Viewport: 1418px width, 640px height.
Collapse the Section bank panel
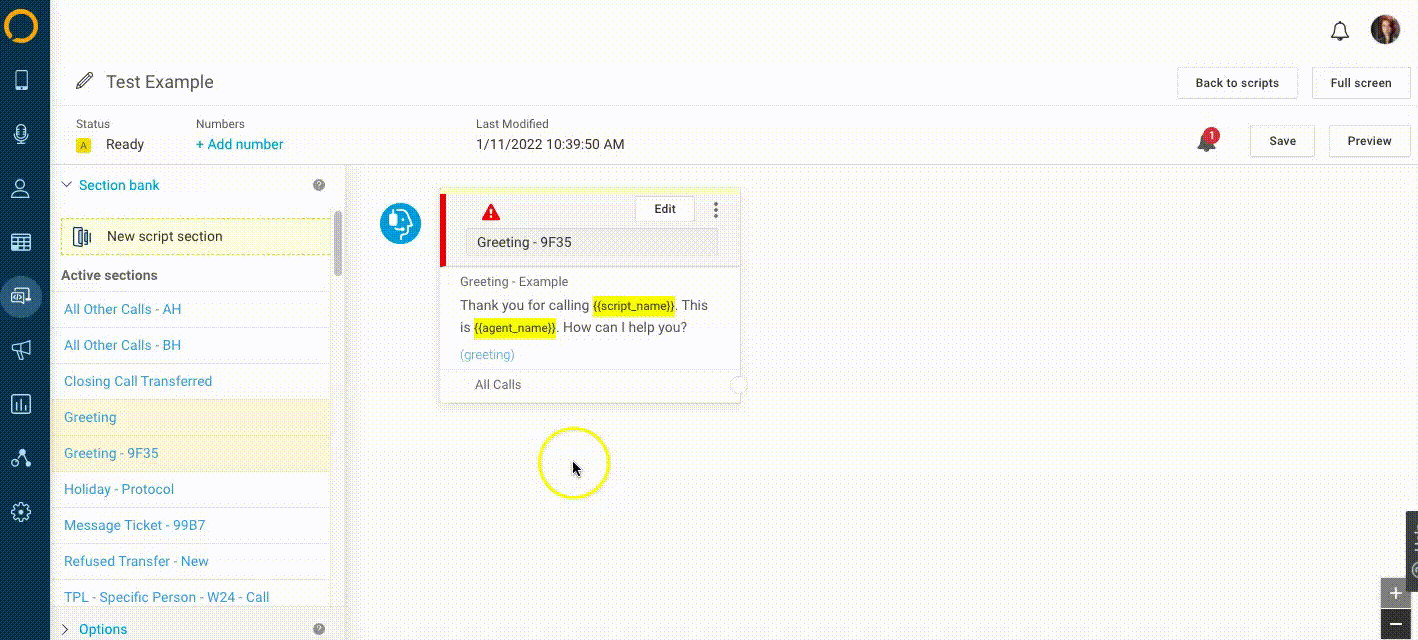coord(67,185)
